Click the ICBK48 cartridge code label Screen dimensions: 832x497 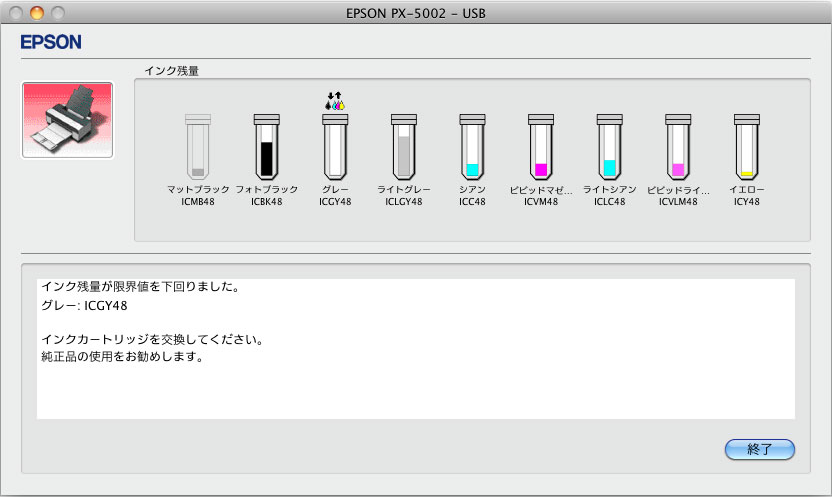(x=266, y=202)
